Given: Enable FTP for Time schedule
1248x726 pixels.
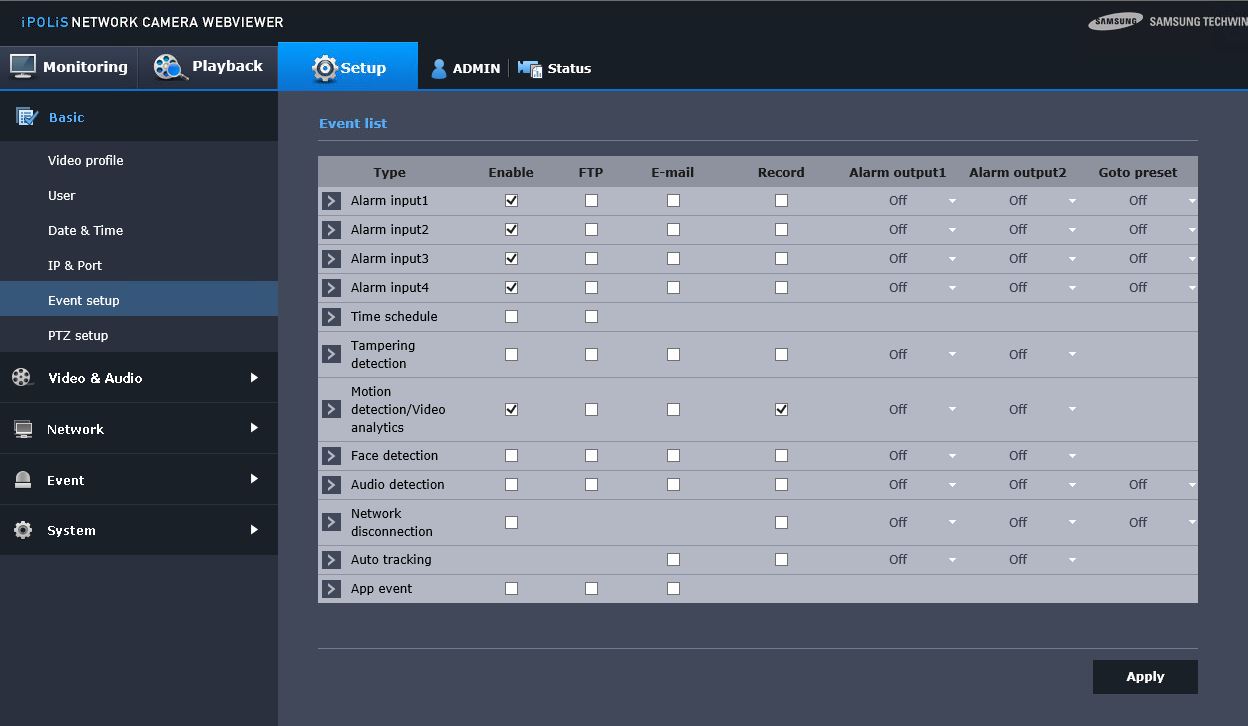Looking at the screenshot, I should [x=591, y=316].
